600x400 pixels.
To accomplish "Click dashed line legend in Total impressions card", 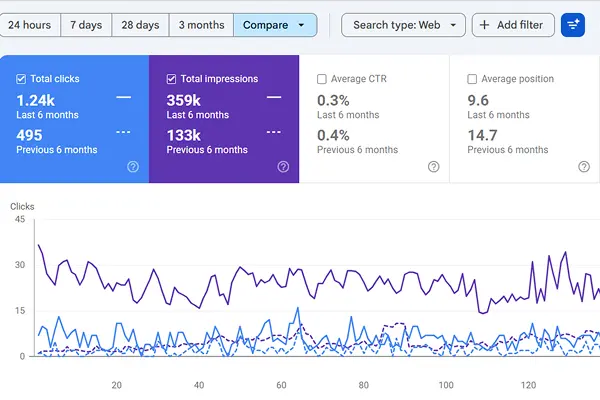I will click(x=274, y=132).
